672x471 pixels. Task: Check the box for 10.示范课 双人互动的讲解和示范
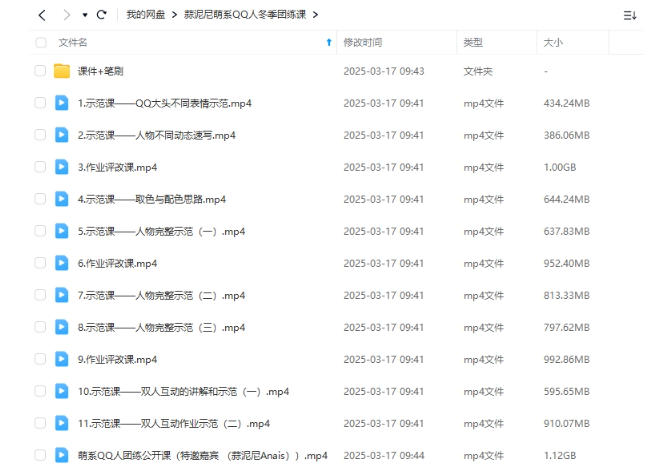[x=40, y=391]
